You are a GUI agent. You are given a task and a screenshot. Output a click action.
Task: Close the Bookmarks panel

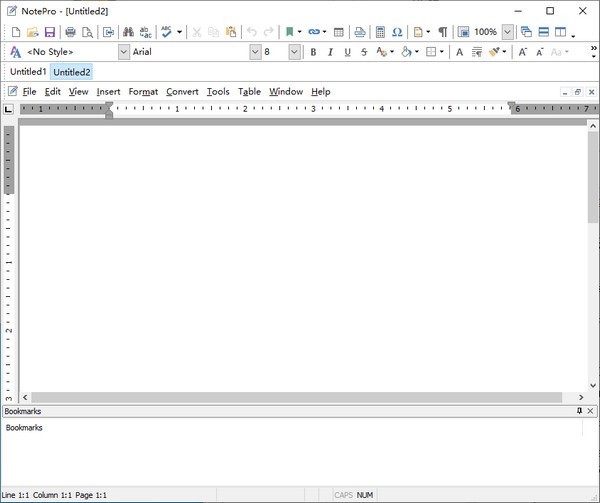tap(590, 411)
